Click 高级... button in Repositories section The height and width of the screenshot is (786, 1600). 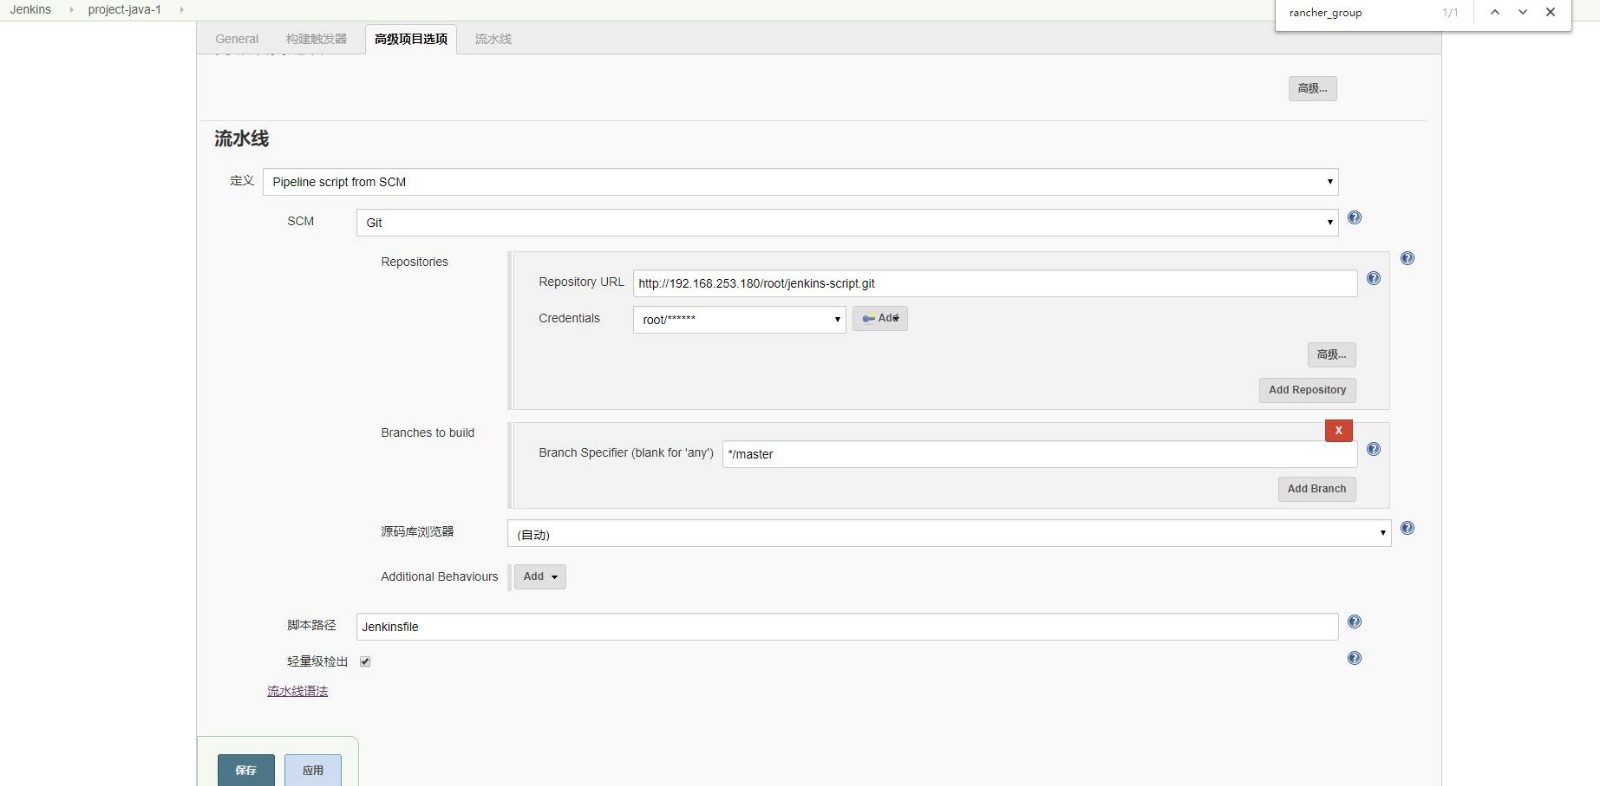click(x=1331, y=354)
